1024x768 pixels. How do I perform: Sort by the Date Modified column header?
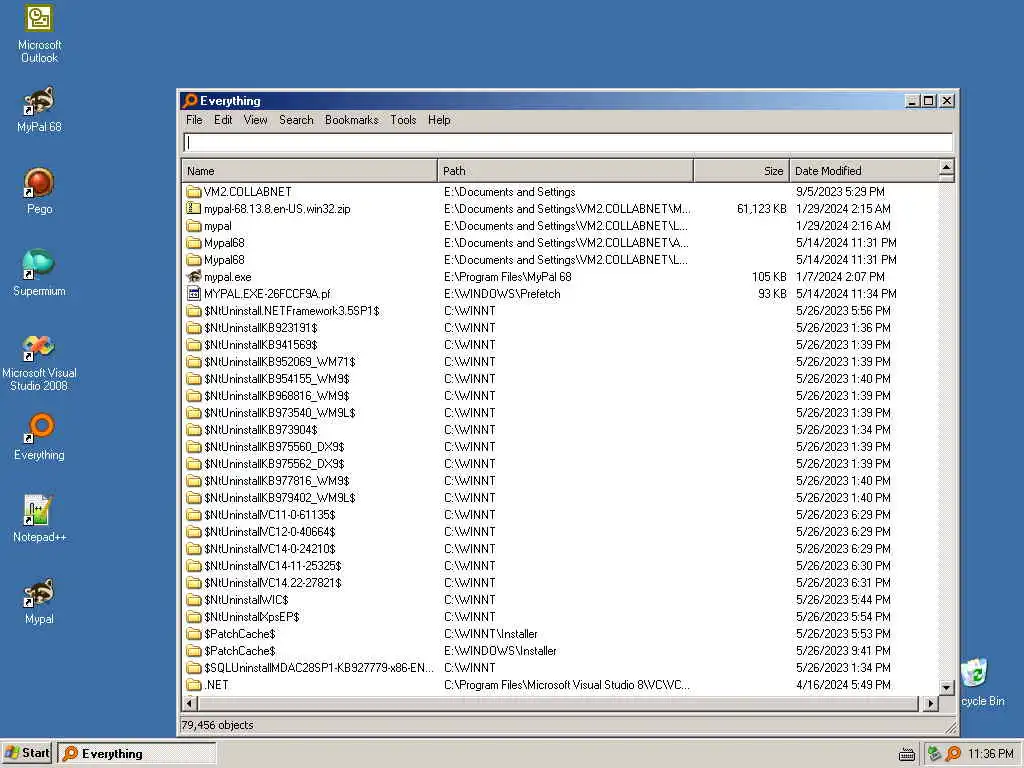863,171
